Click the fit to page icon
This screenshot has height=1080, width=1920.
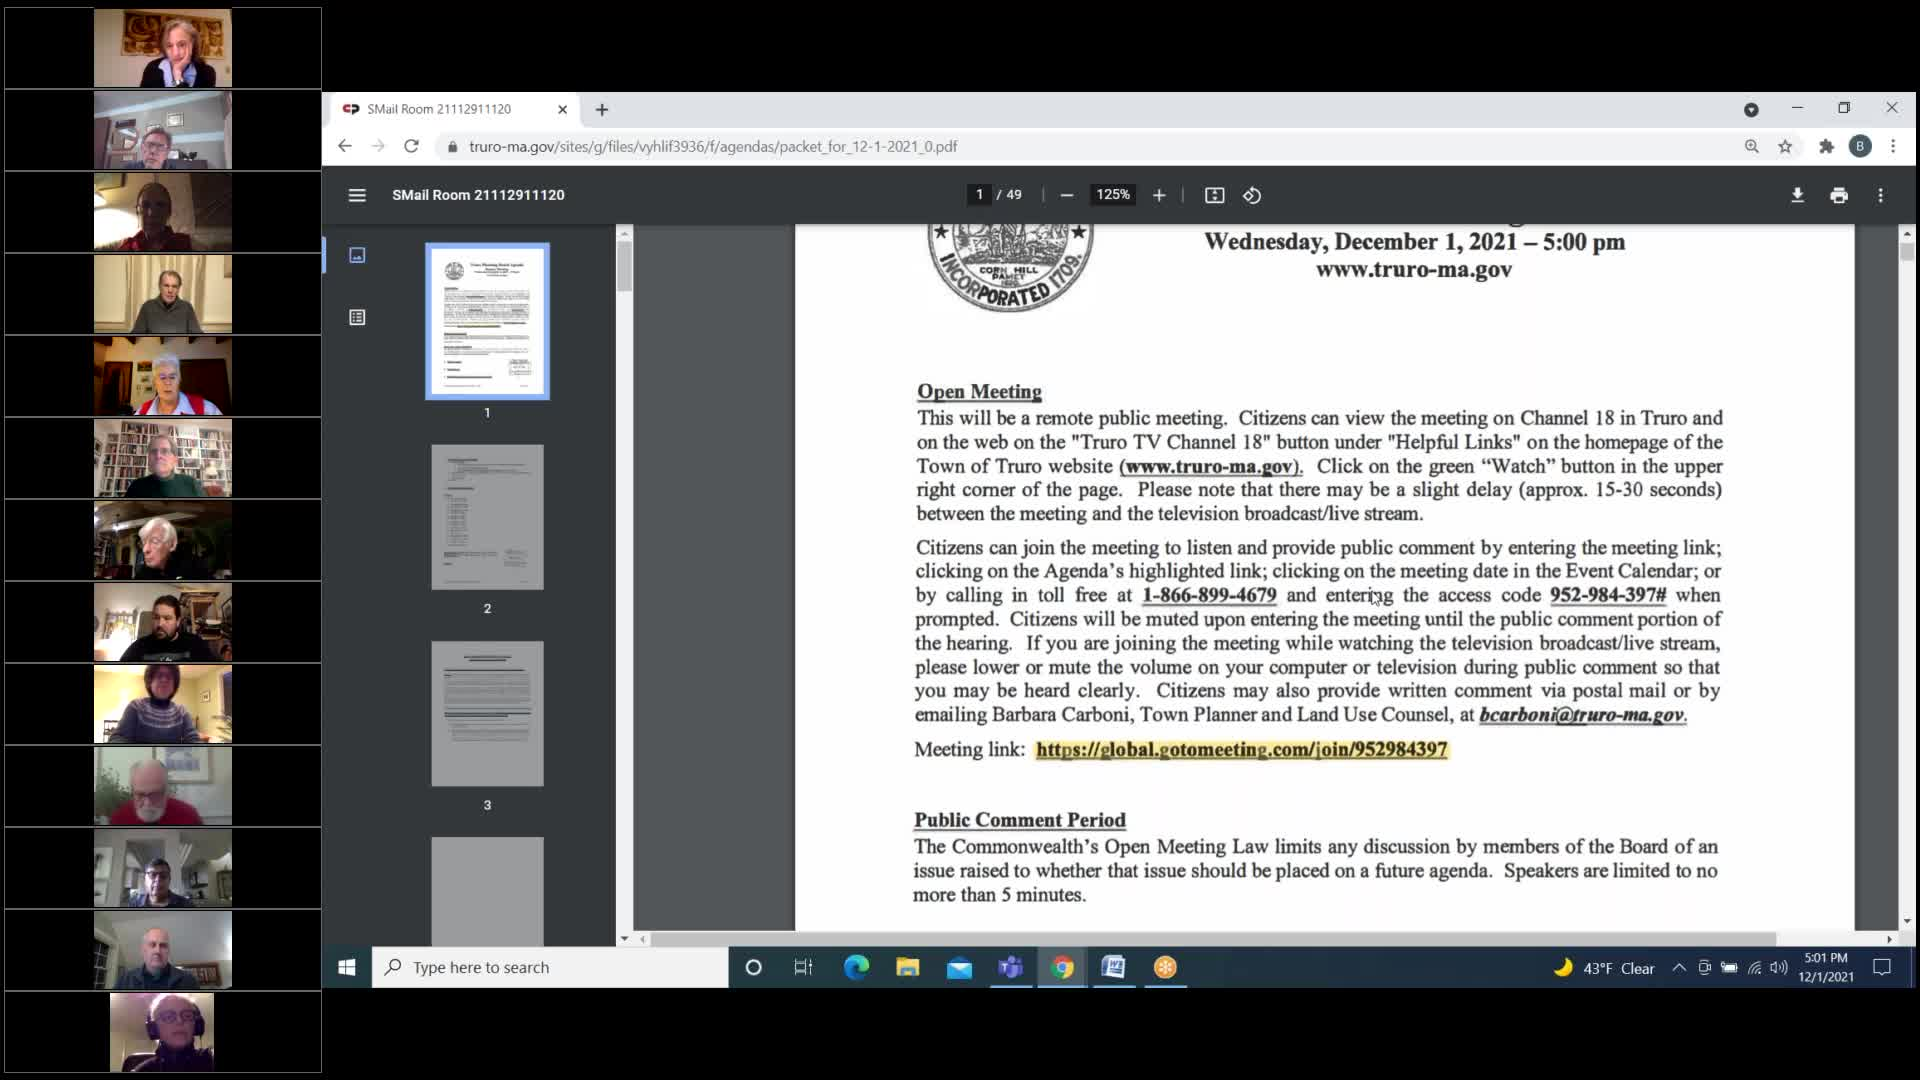coord(1214,195)
